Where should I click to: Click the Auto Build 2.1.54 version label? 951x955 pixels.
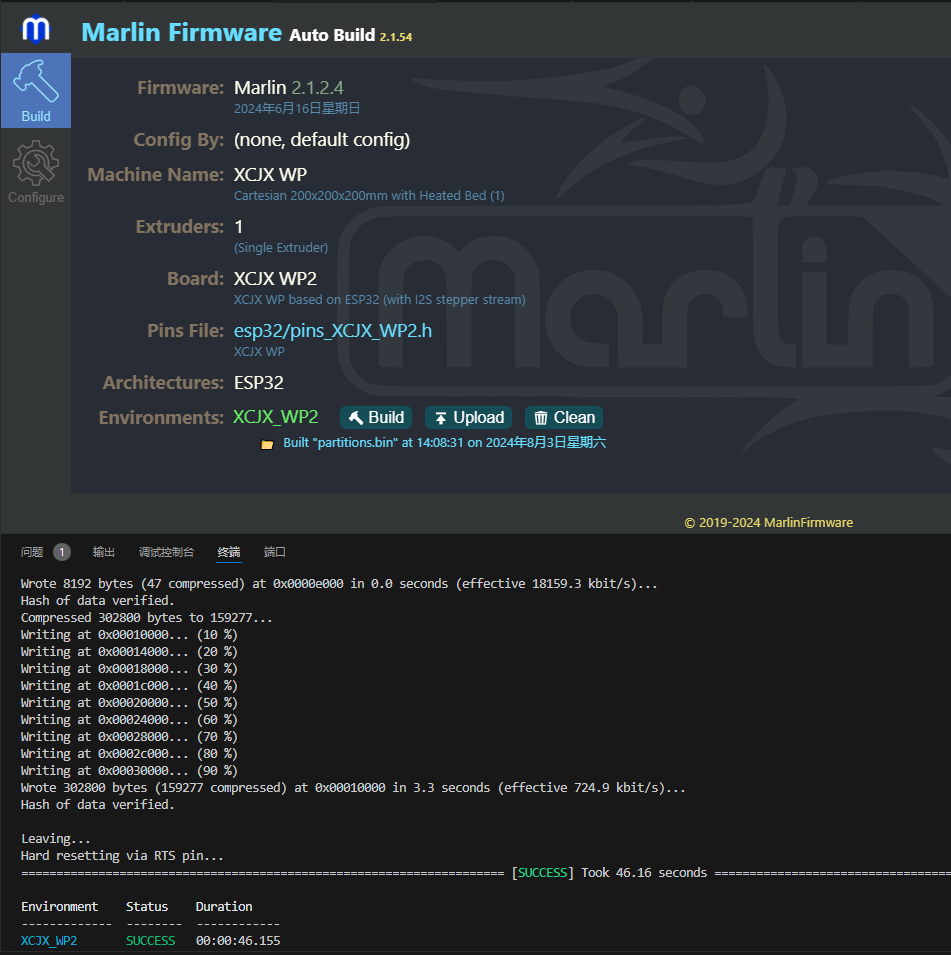coord(350,35)
